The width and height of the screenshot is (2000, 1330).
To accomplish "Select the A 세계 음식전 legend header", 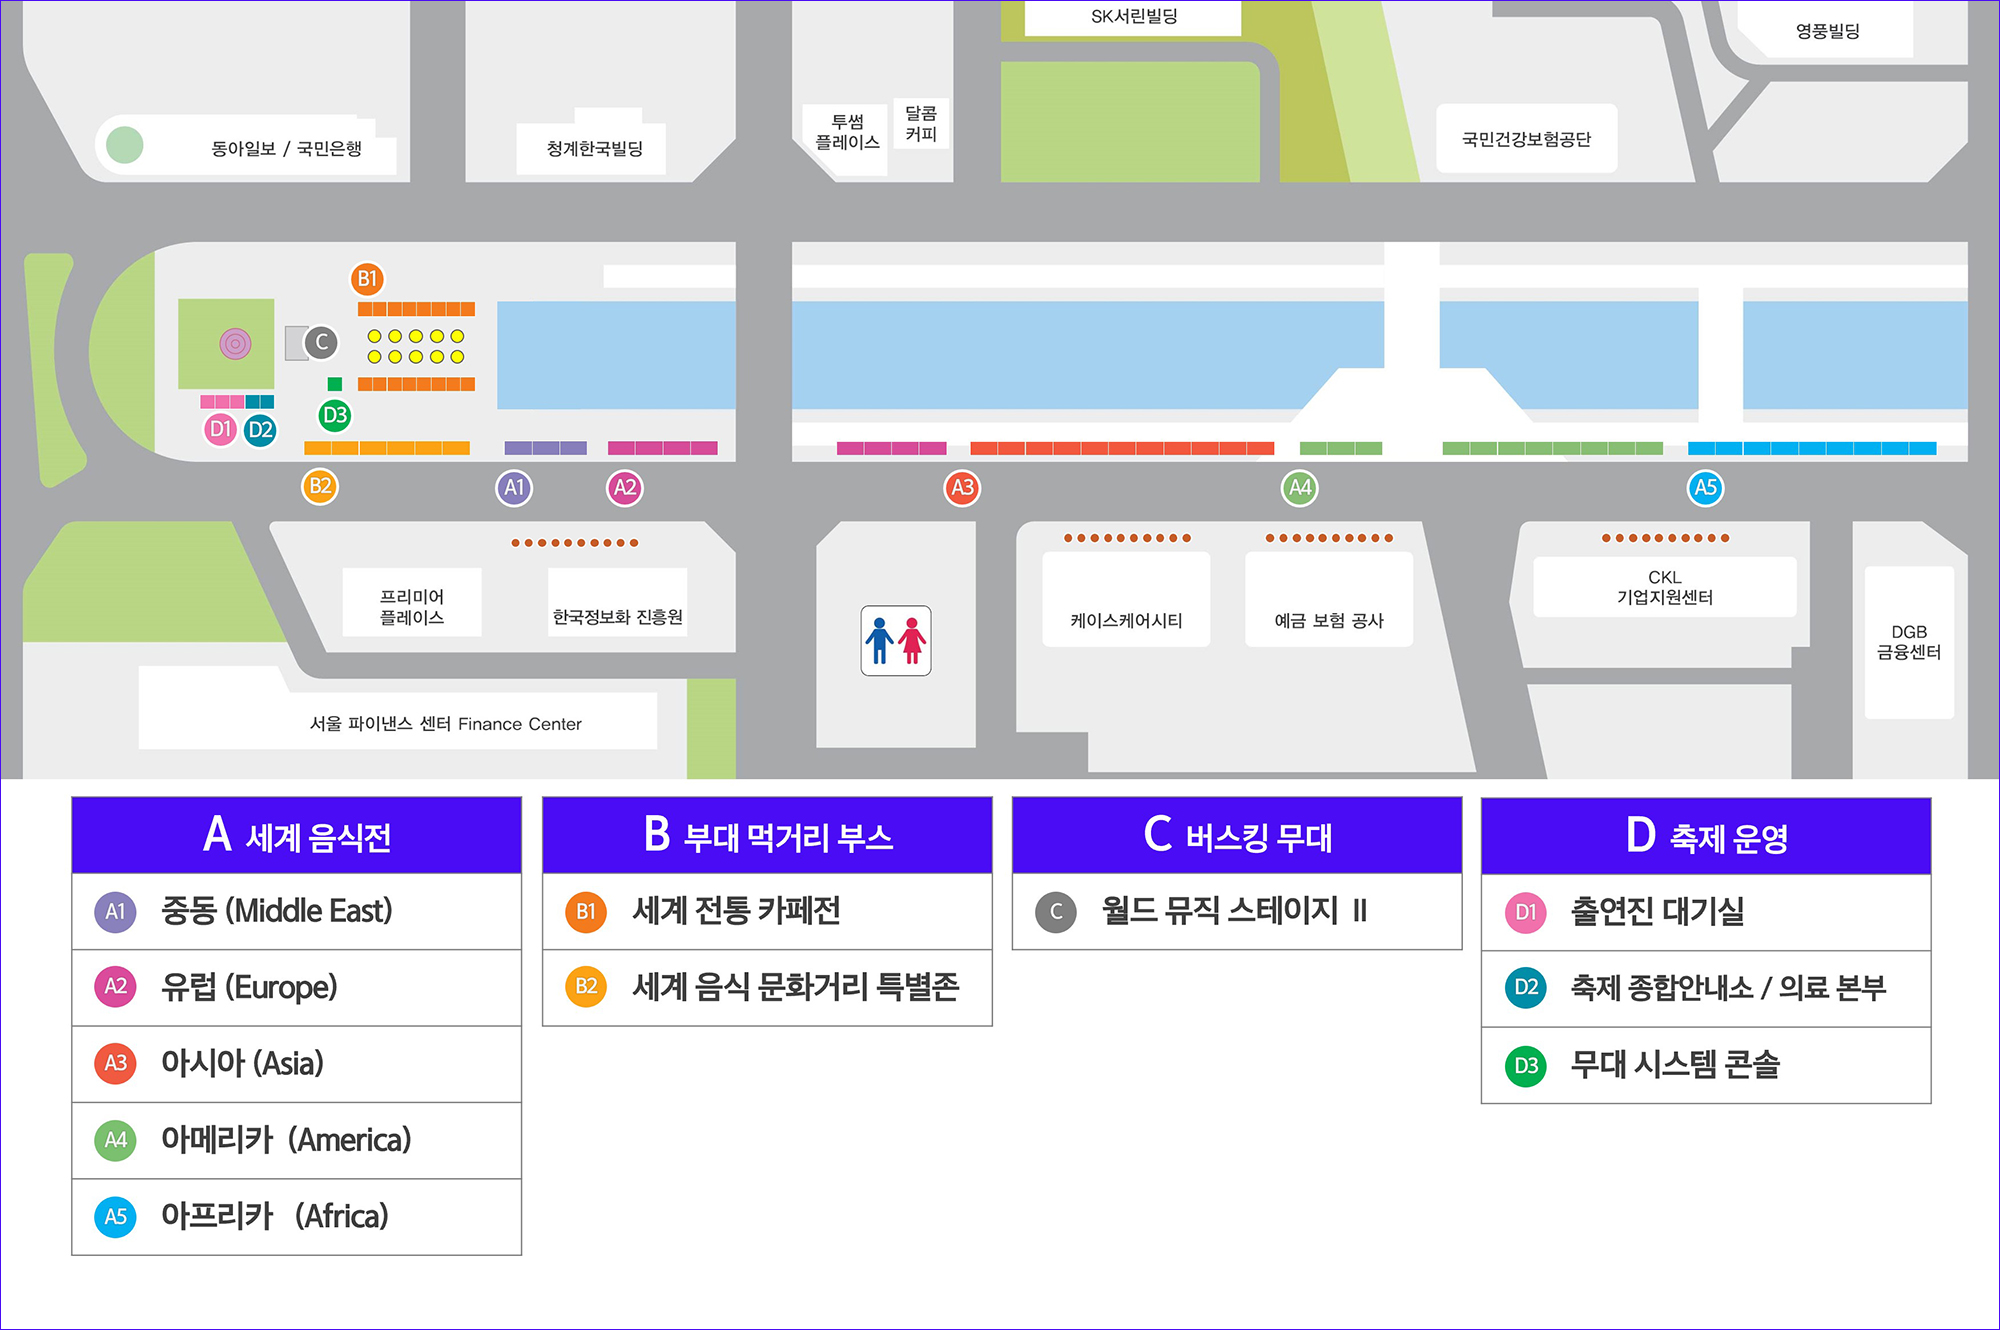I will click(x=297, y=836).
